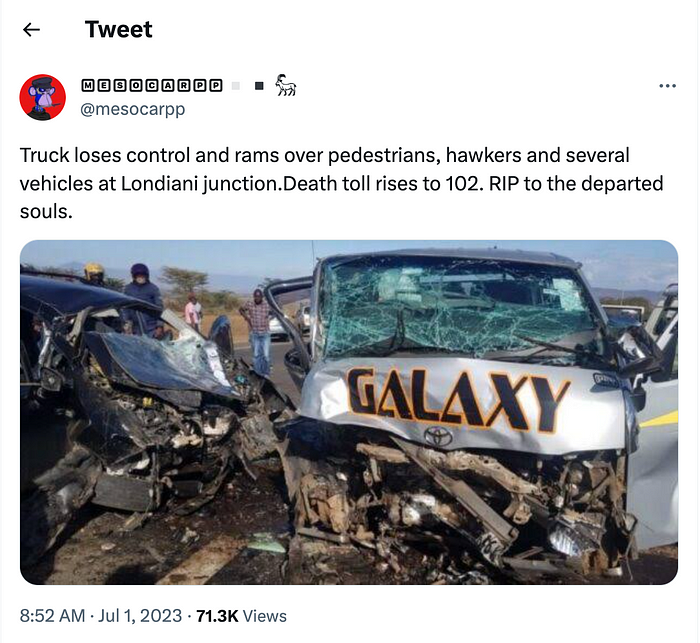
Task: Click the light gray square badge by name
Action: point(236,86)
